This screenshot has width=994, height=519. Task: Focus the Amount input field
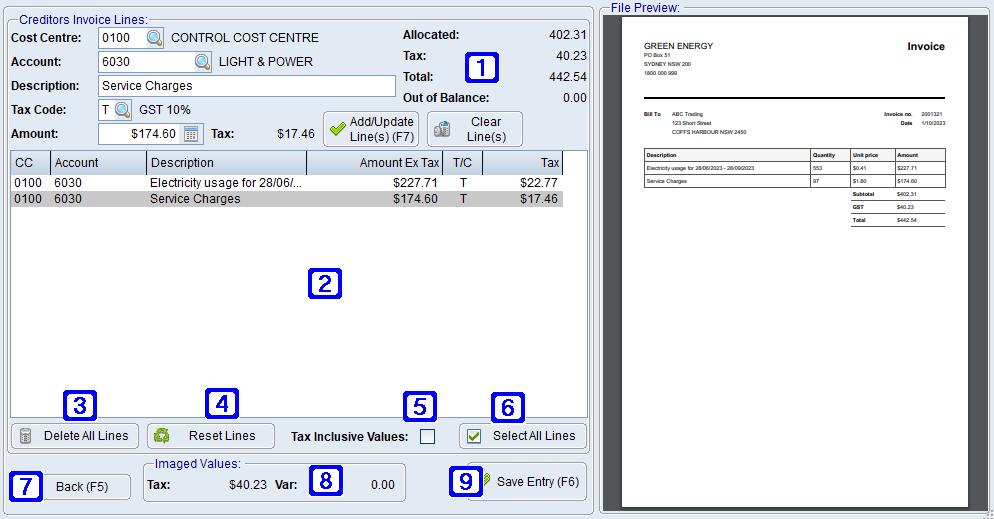[140, 134]
